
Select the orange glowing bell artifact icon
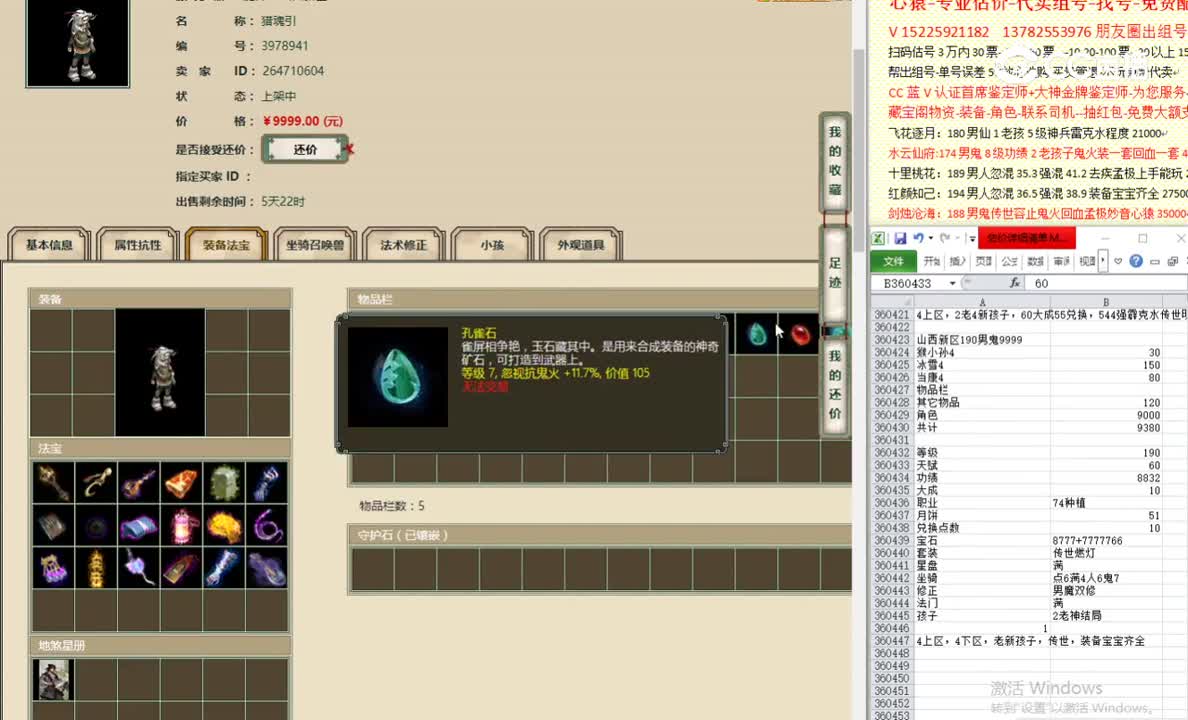coord(181,483)
